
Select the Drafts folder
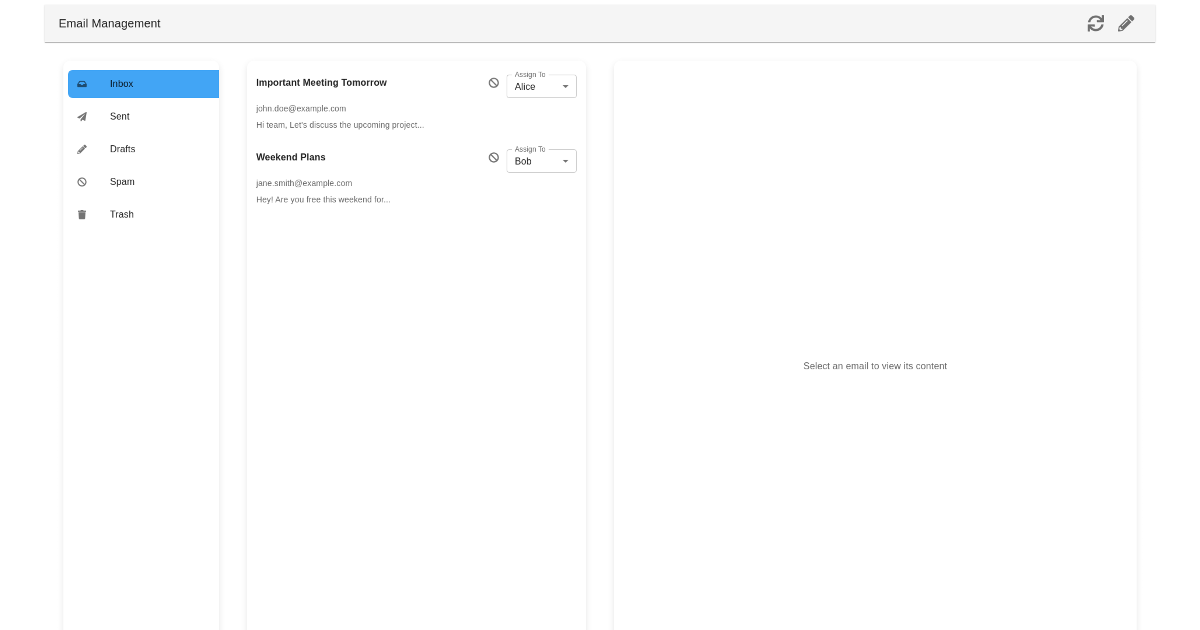coord(122,148)
